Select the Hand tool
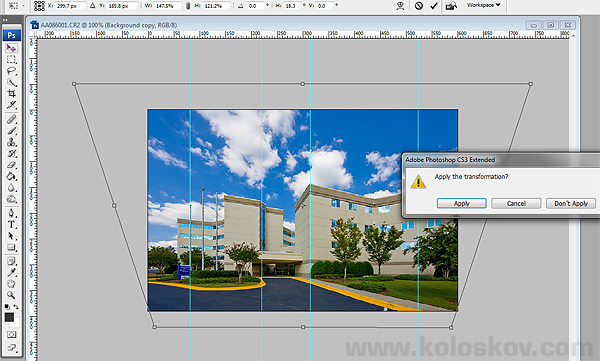This screenshot has width=600, height=361. click(11, 284)
